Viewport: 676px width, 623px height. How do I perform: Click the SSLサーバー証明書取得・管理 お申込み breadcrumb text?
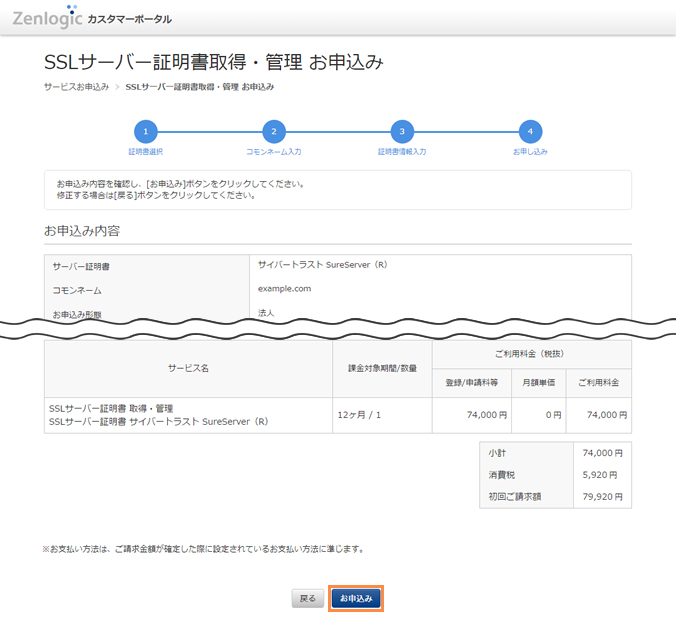200,87
